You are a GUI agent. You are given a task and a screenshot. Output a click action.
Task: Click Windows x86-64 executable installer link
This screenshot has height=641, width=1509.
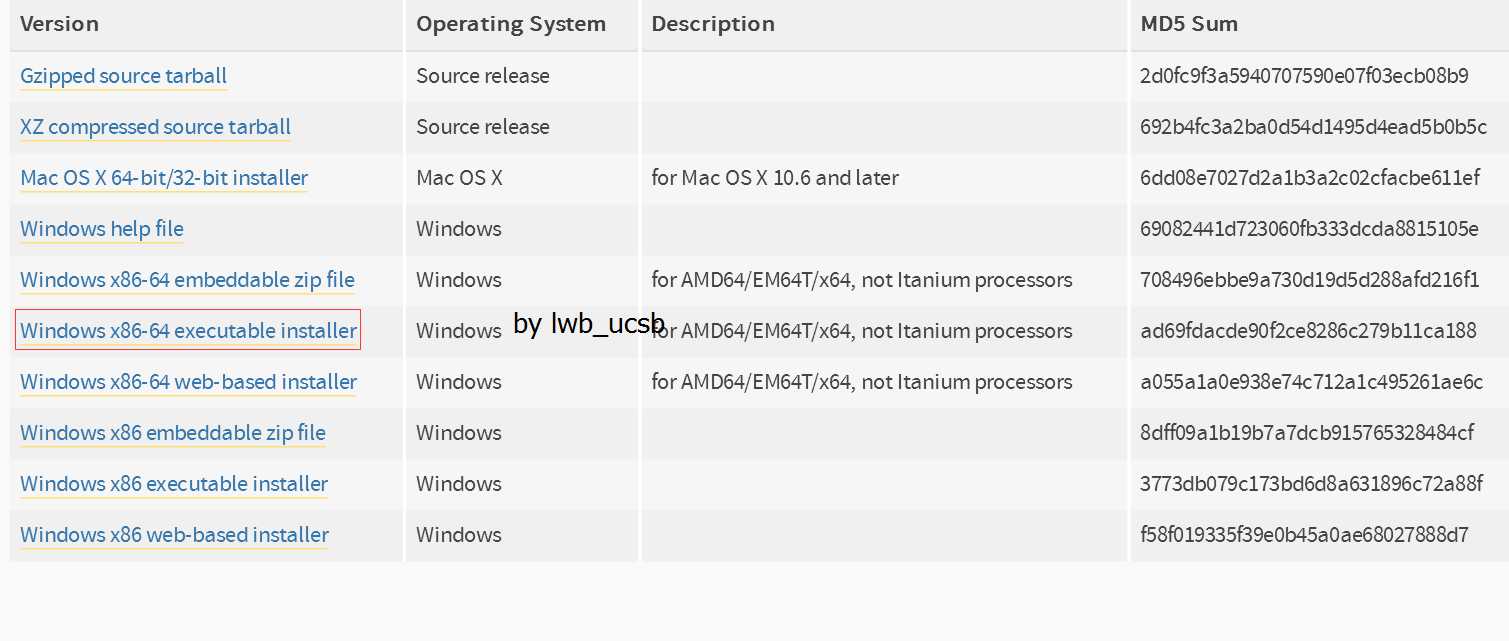[188, 331]
